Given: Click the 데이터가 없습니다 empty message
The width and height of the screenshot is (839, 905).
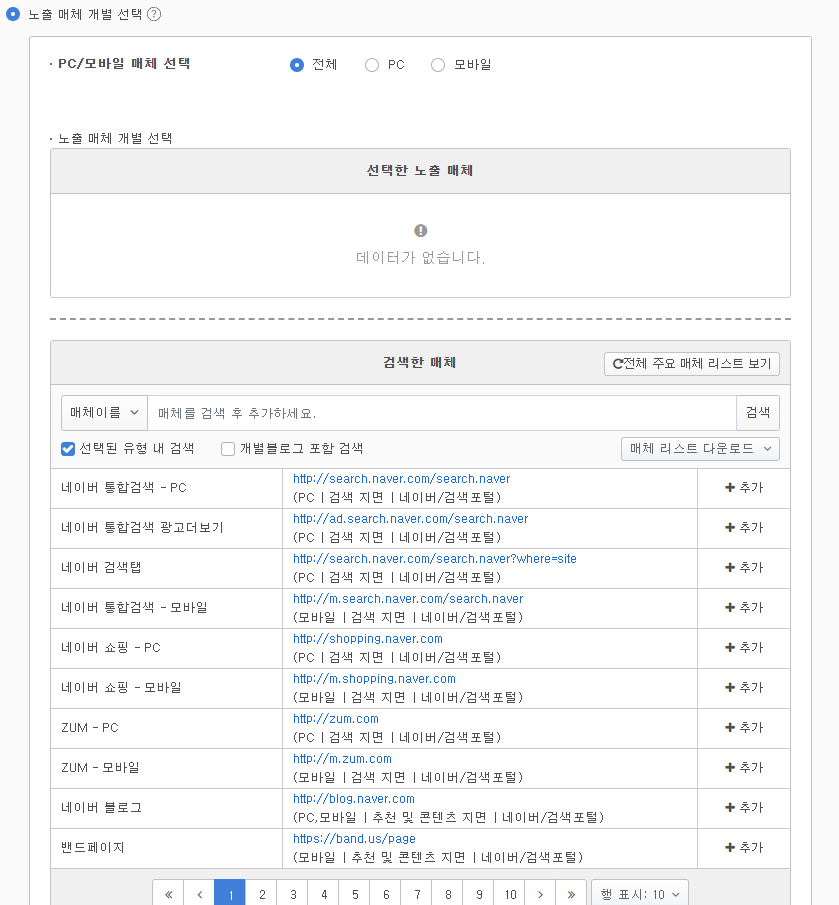Looking at the screenshot, I should [x=420, y=257].
